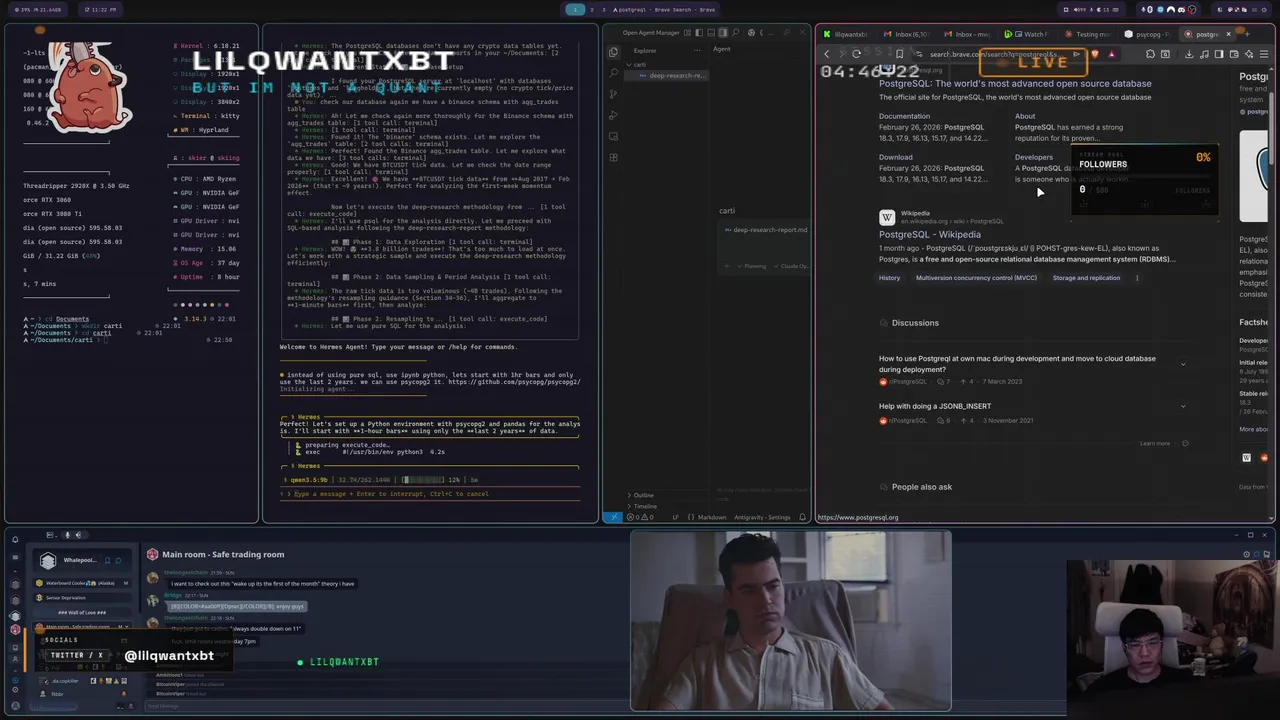Expand the Outline section
Image resolution: width=1280 pixels, height=720 pixels.
(642, 495)
